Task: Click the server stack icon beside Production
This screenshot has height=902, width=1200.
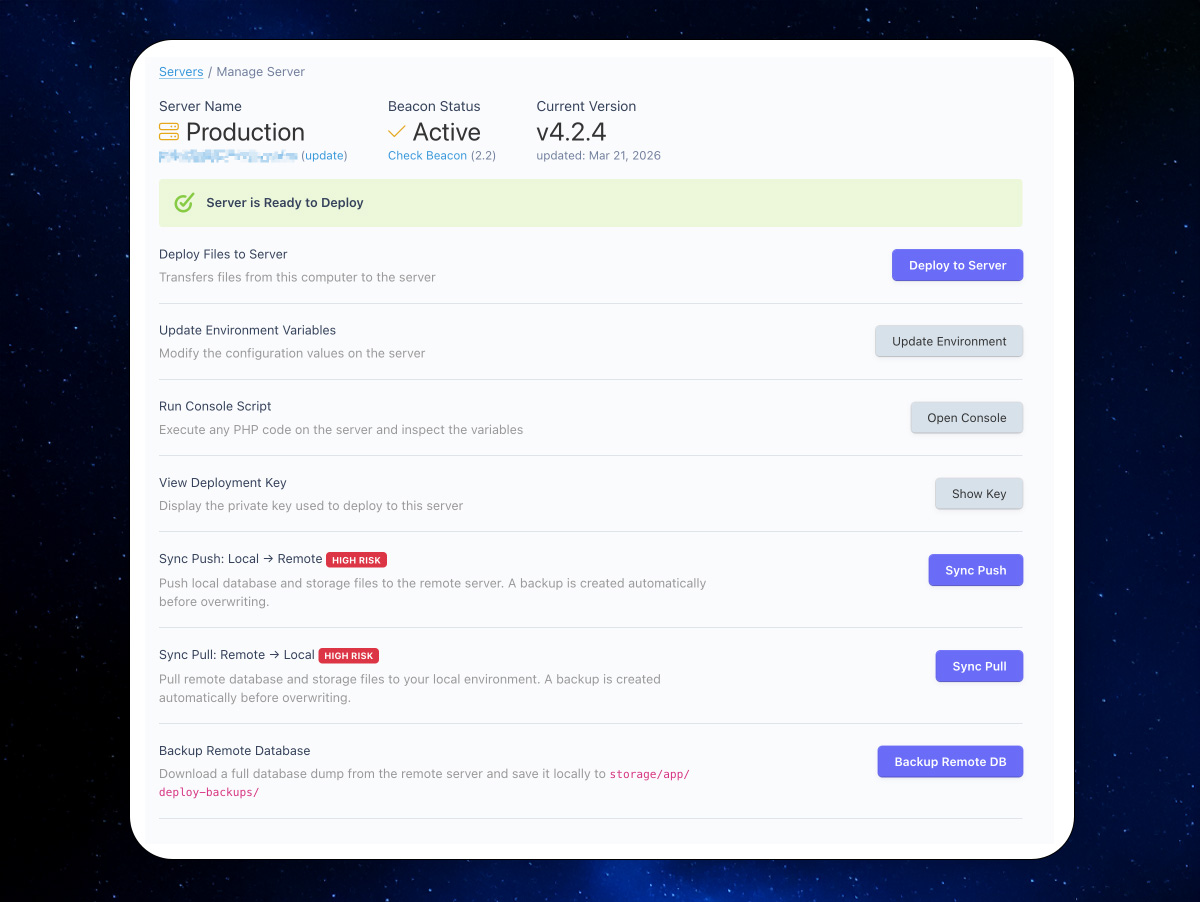Action: pos(169,132)
